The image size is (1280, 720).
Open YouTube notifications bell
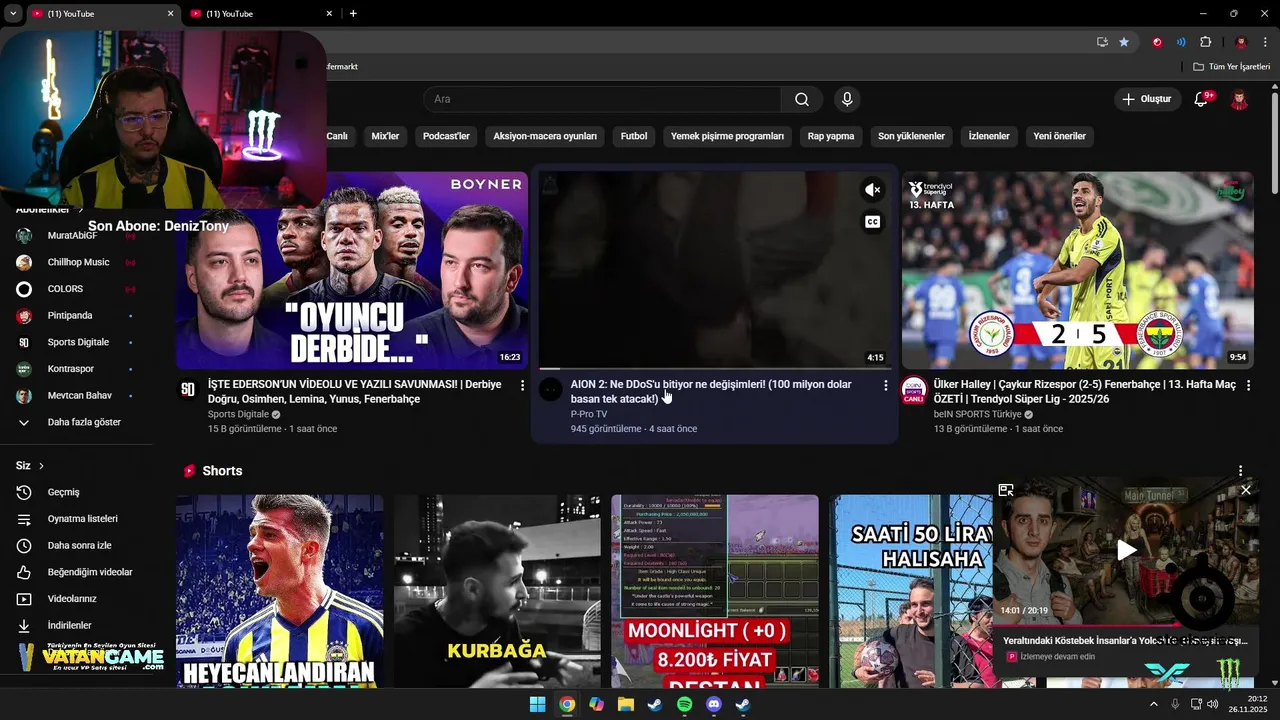1202,99
